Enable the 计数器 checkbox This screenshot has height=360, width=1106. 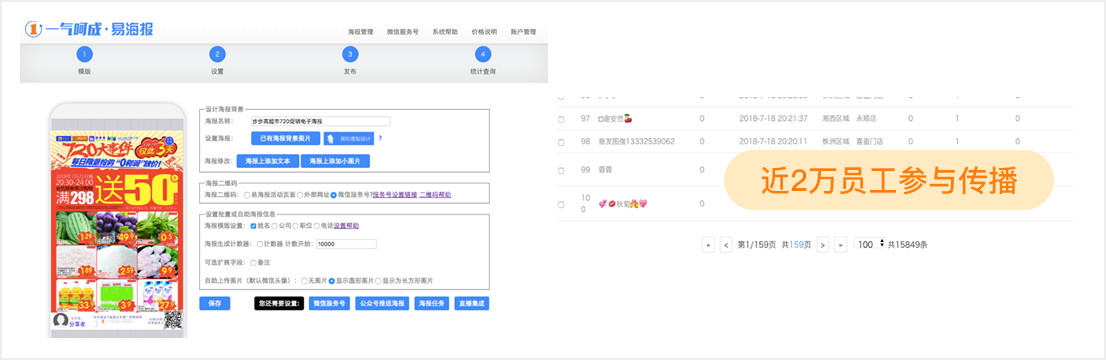(x=260, y=244)
